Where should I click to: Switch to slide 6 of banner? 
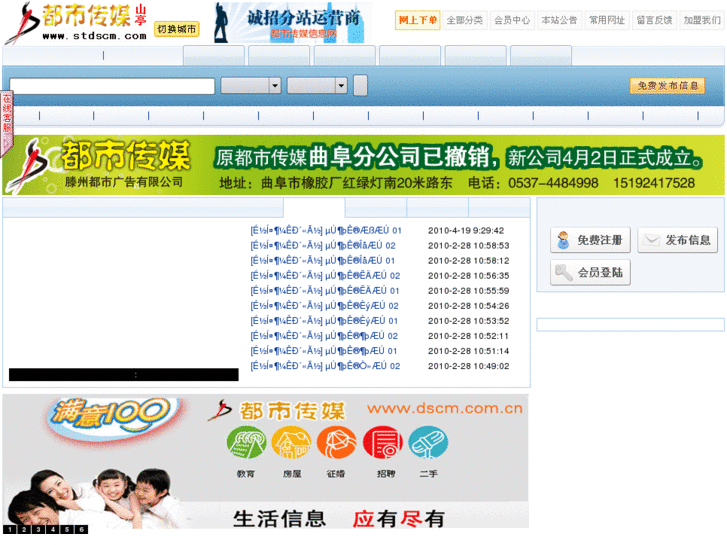81,529
